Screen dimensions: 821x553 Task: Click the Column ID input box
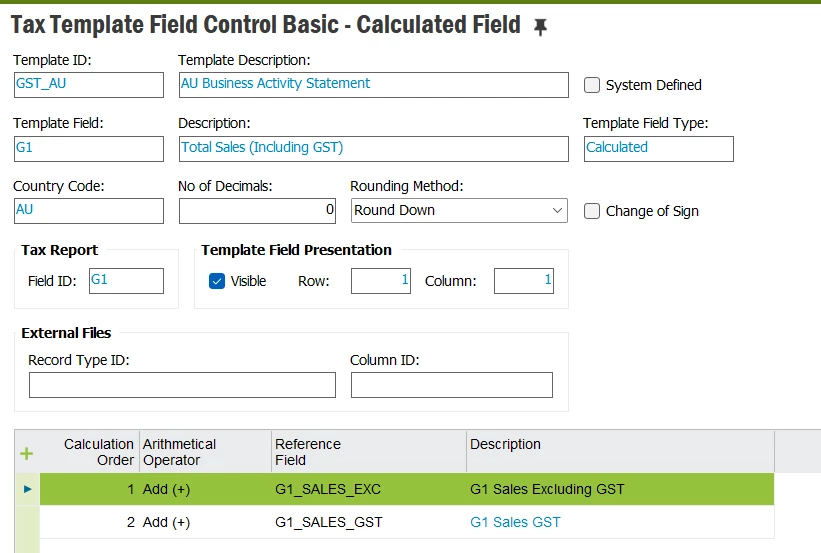(x=451, y=385)
